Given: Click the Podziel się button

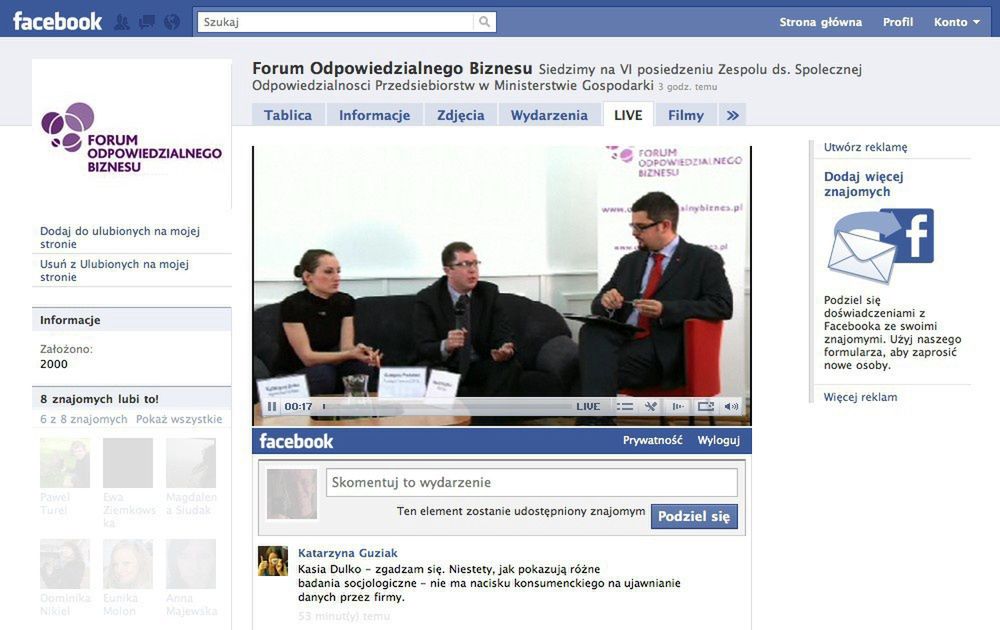Looking at the screenshot, I should point(694,516).
